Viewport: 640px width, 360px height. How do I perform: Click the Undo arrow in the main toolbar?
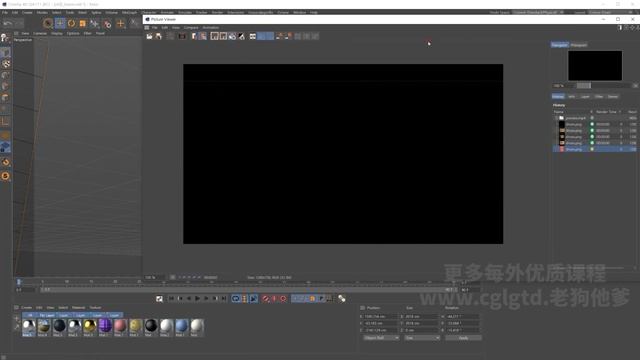pos(7,24)
